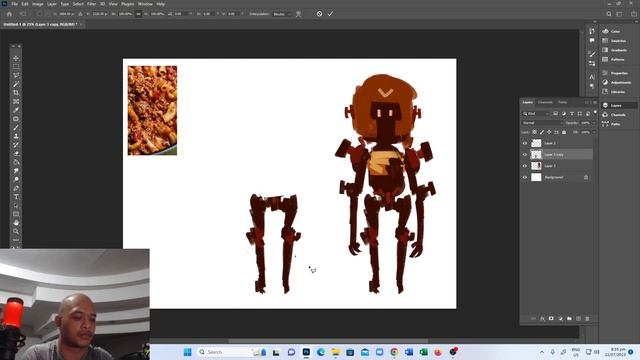Switch to the Paths tab

[x=562, y=102]
